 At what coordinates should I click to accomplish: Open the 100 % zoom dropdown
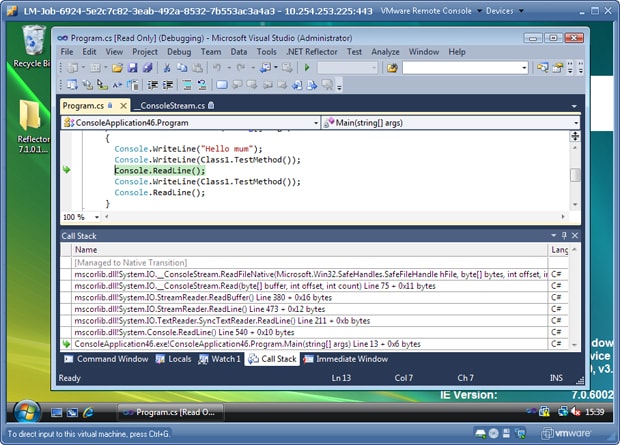tap(96, 217)
